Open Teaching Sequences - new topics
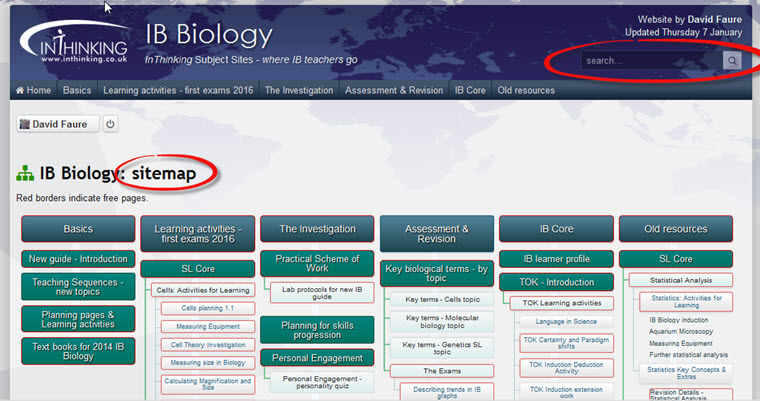 (x=78, y=287)
